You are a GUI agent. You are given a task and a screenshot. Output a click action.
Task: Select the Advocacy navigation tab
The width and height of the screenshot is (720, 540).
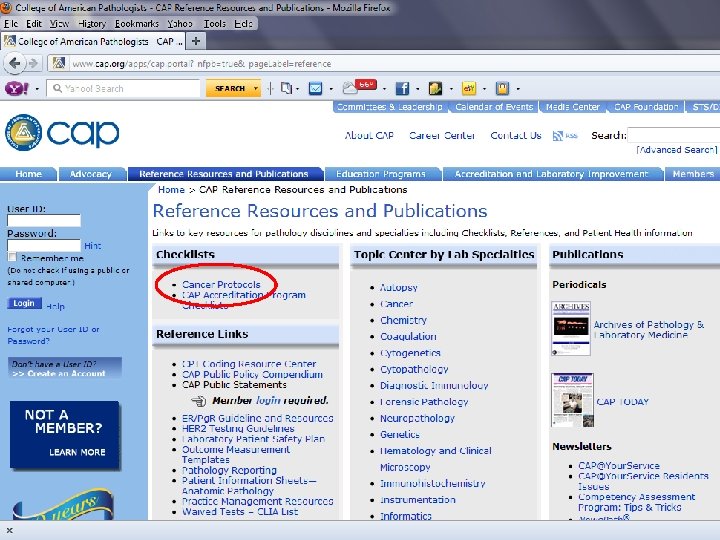pos(91,174)
